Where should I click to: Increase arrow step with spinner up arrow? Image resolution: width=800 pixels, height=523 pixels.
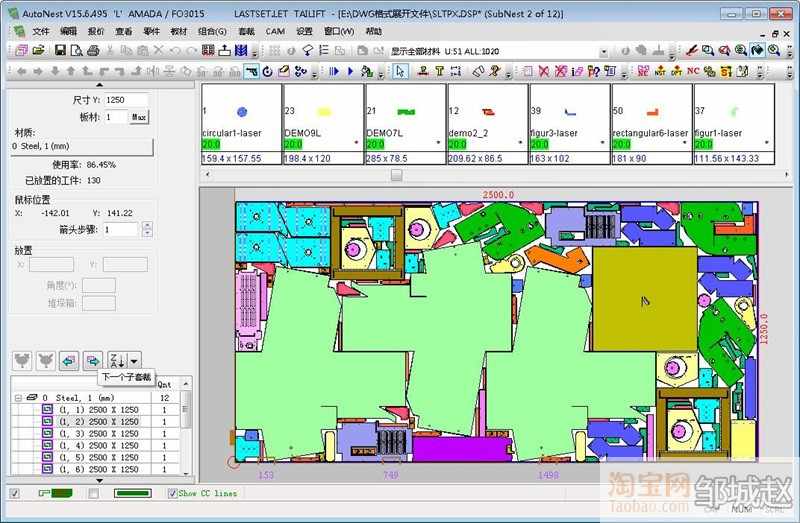(x=147, y=226)
